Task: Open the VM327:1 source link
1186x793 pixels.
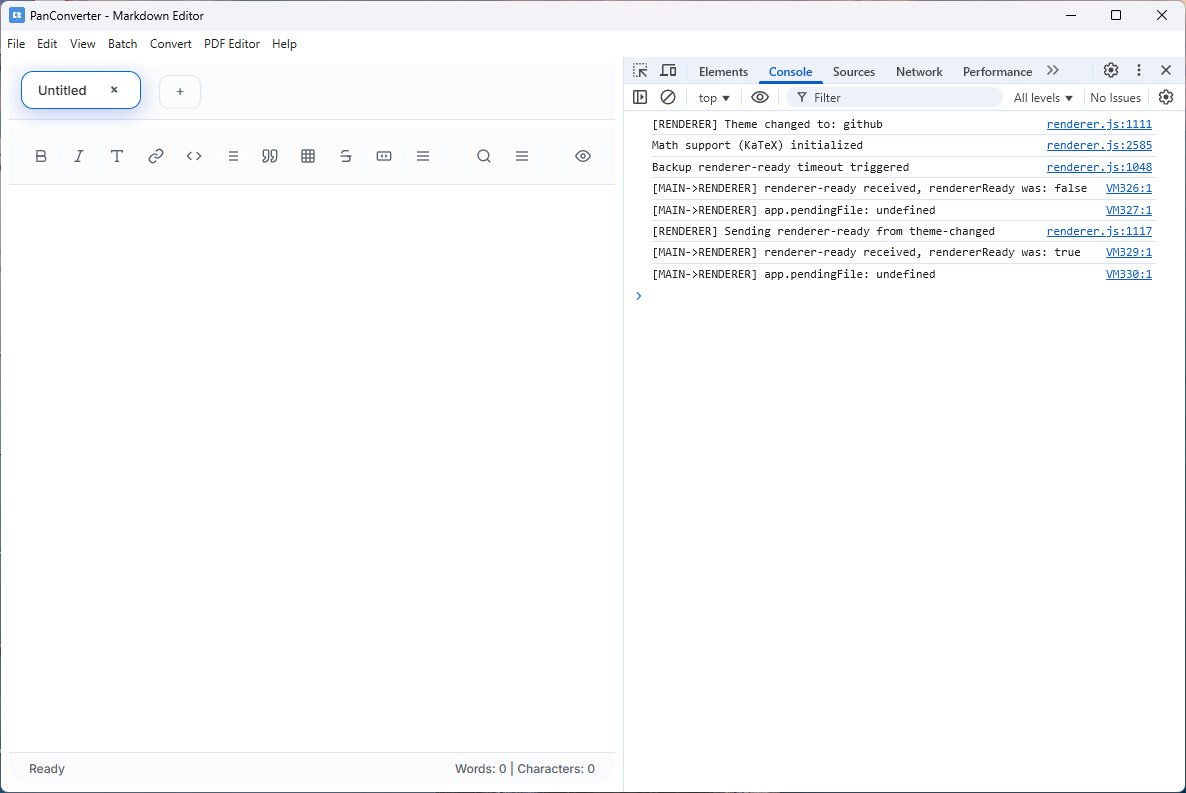Action: (x=1129, y=210)
